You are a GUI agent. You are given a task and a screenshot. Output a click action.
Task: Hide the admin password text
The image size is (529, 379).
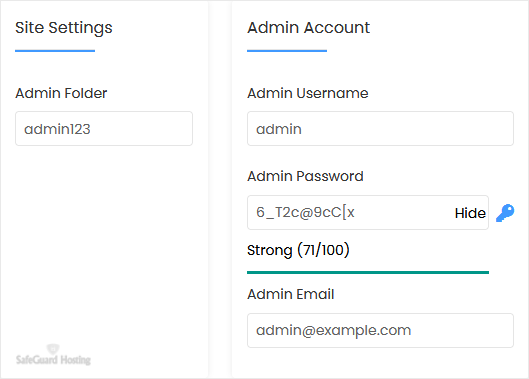pyautogui.click(x=470, y=213)
